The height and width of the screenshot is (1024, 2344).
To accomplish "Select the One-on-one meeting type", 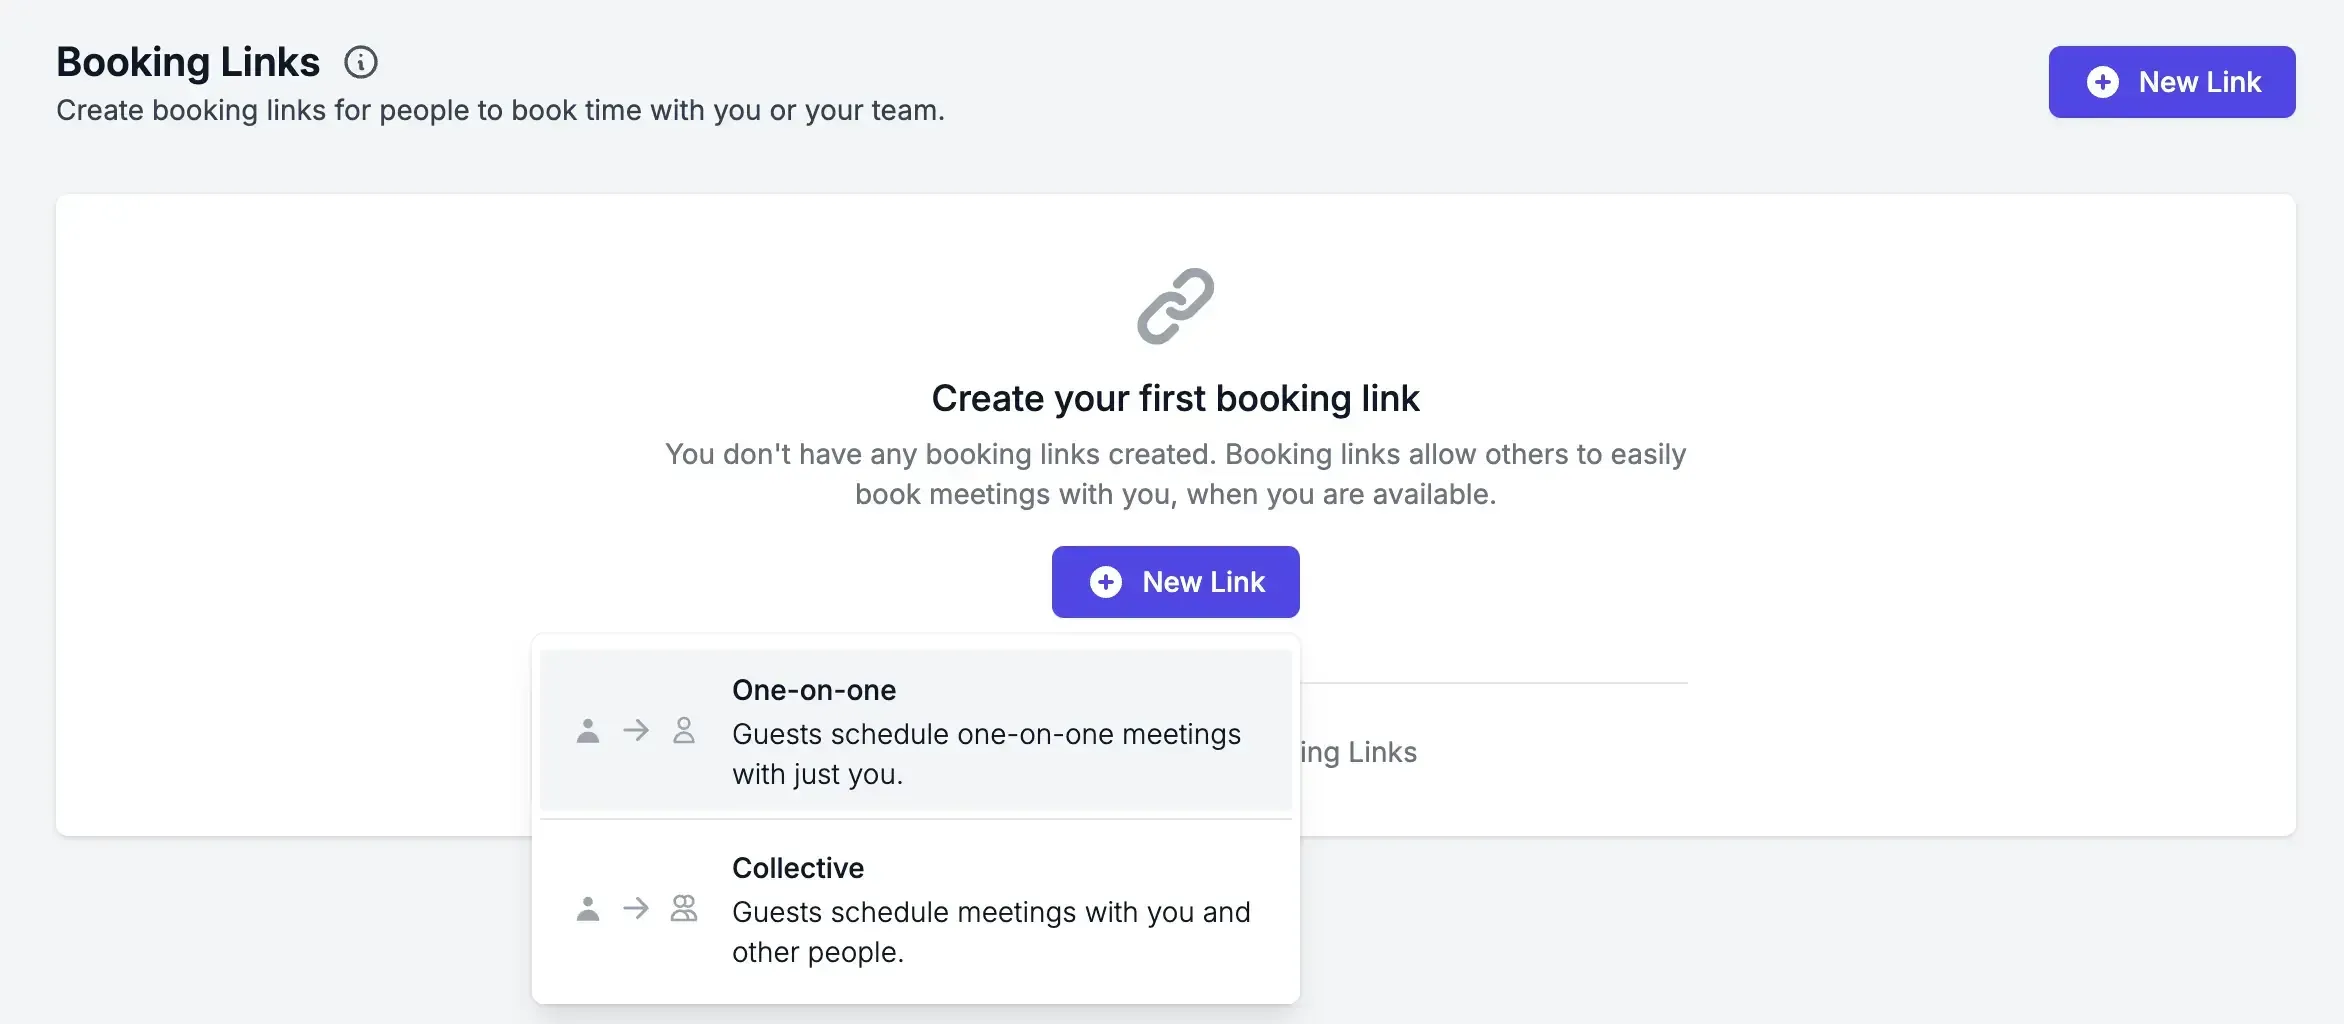I will pos(915,730).
